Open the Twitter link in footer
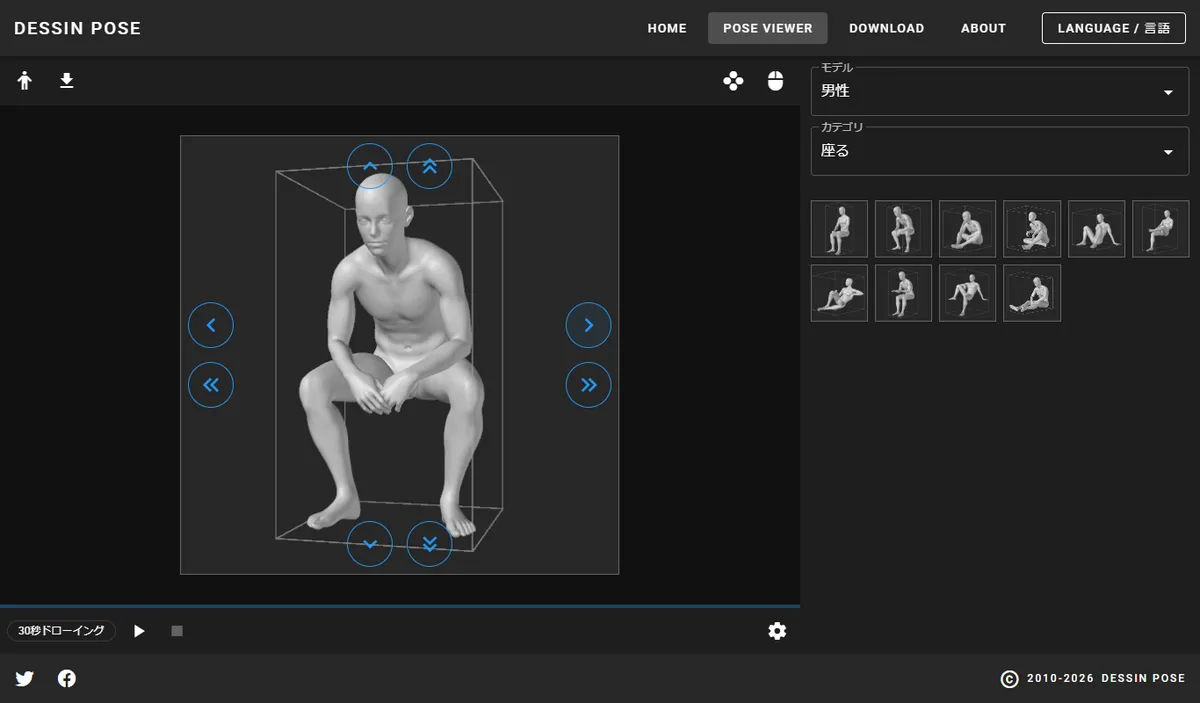The image size is (1200, 703). 25,679
